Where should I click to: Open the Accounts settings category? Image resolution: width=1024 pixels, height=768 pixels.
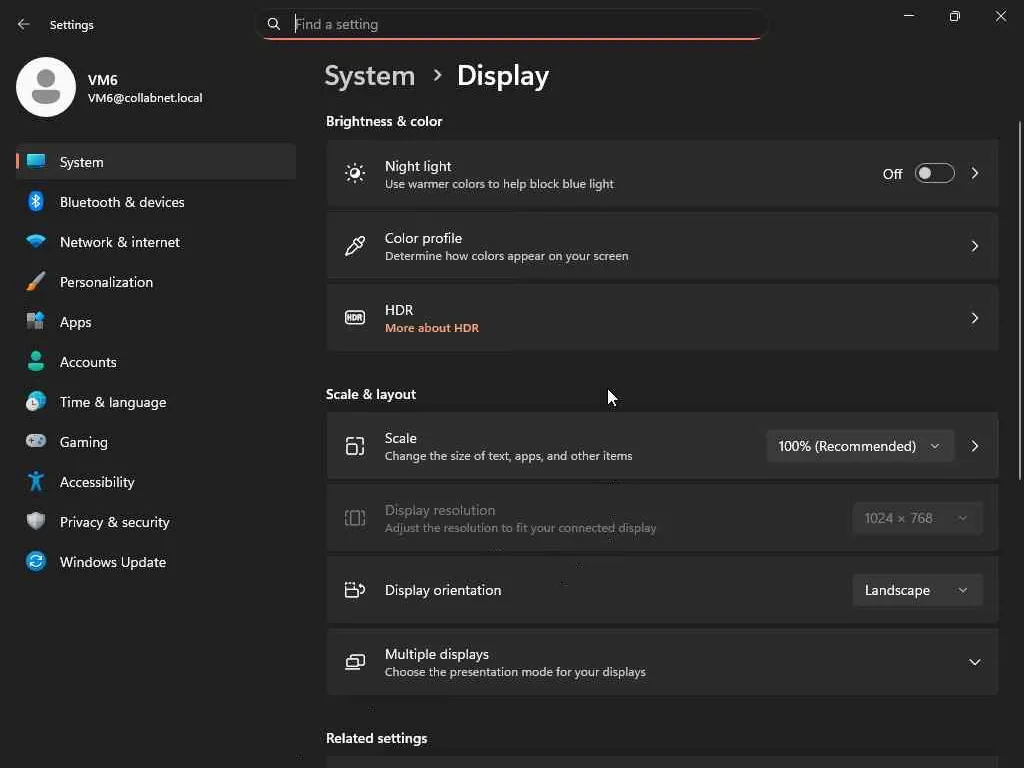click(x=88, y=362)
